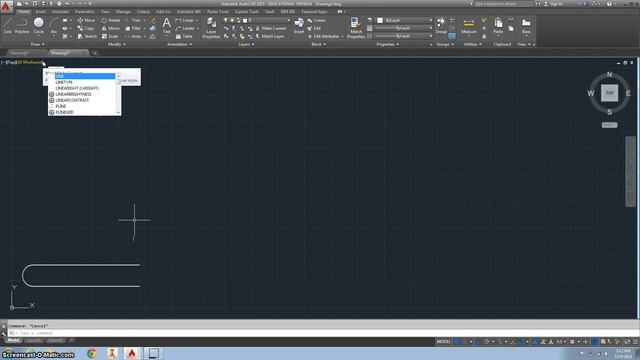Click the help search keyword field
Image resolution: width=640 pixels, height=360 pixels.
(503, 4)
